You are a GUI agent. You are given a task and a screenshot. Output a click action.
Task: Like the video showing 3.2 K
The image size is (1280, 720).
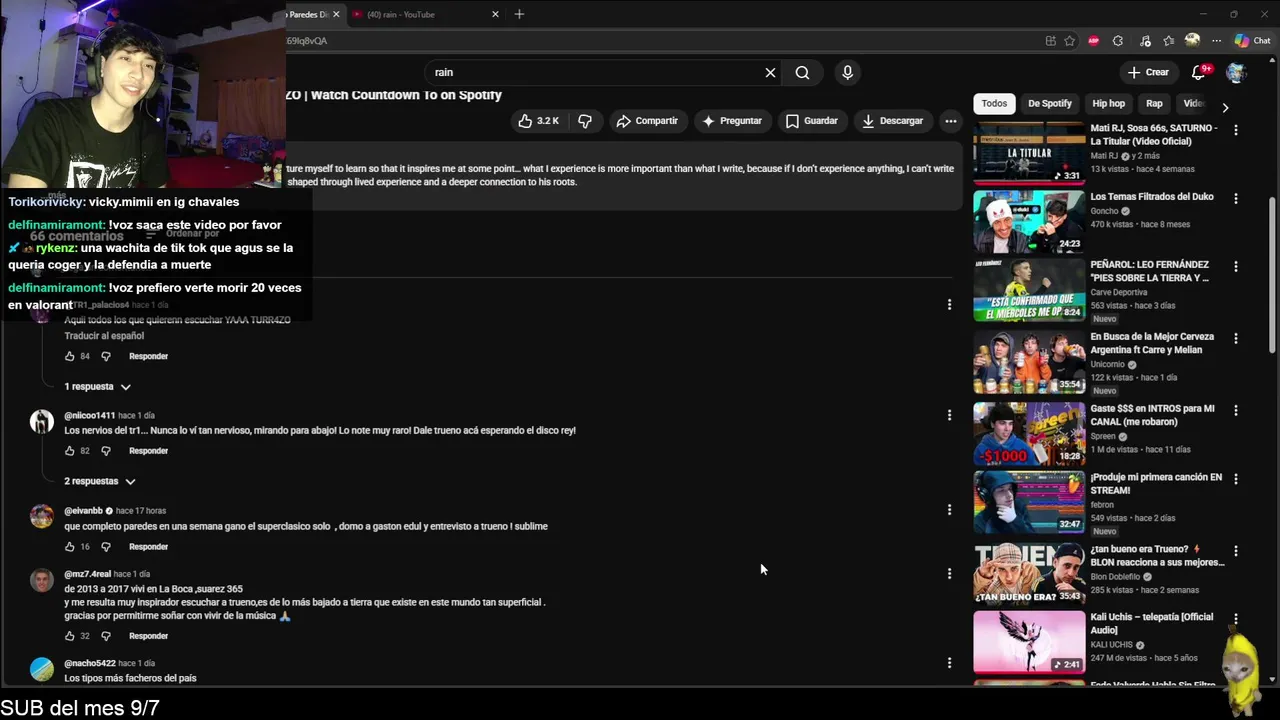[537, 121]
